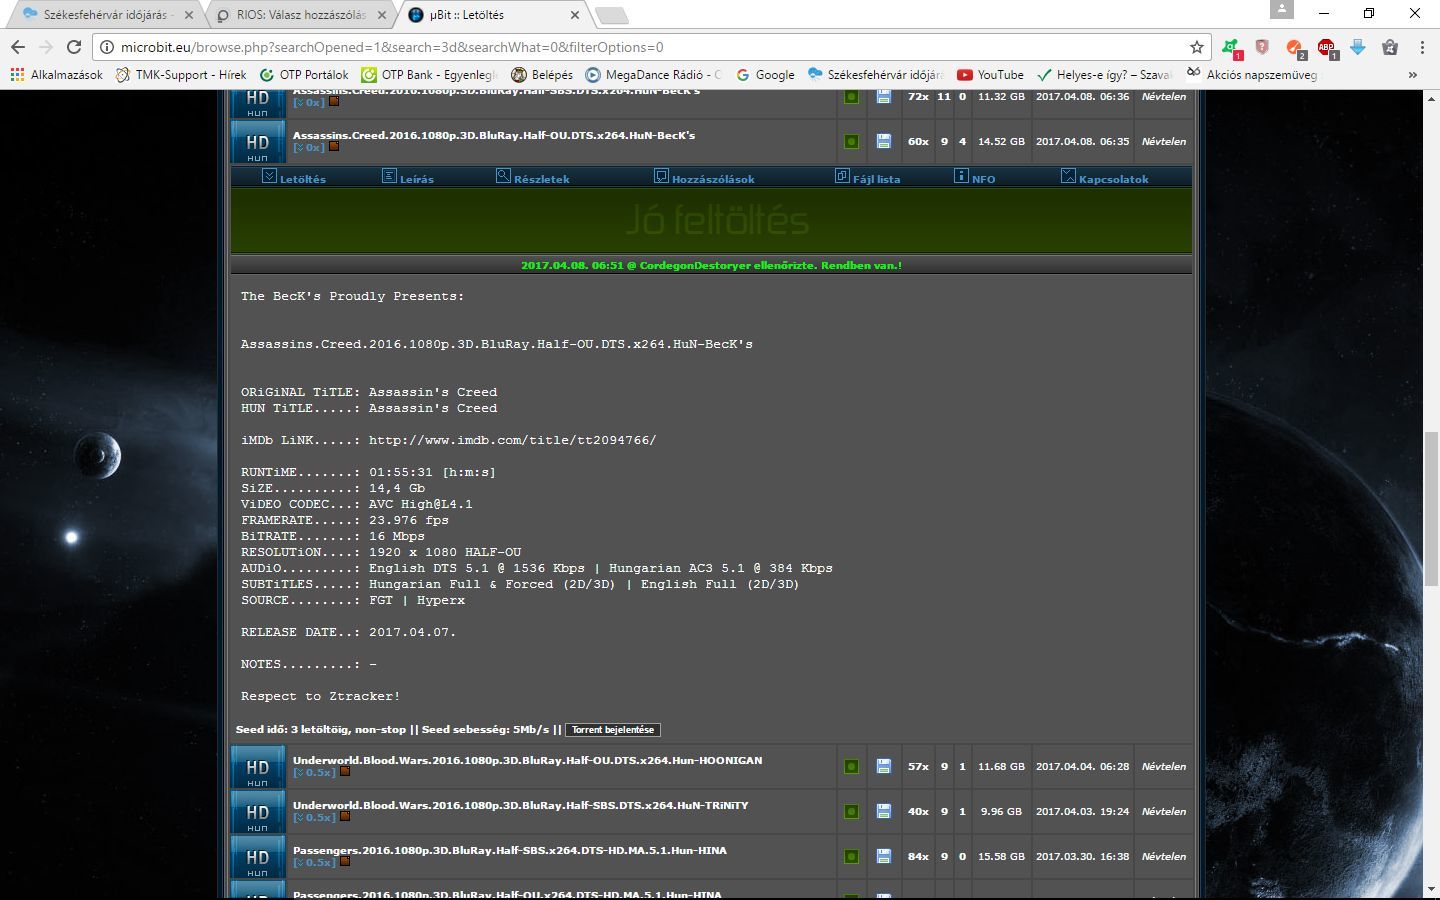The height and width of the screenshot is (900, 1440).
Task: Open Passengers Half-SBS Hun-HINA torrent title
Action: pos(510,850)
